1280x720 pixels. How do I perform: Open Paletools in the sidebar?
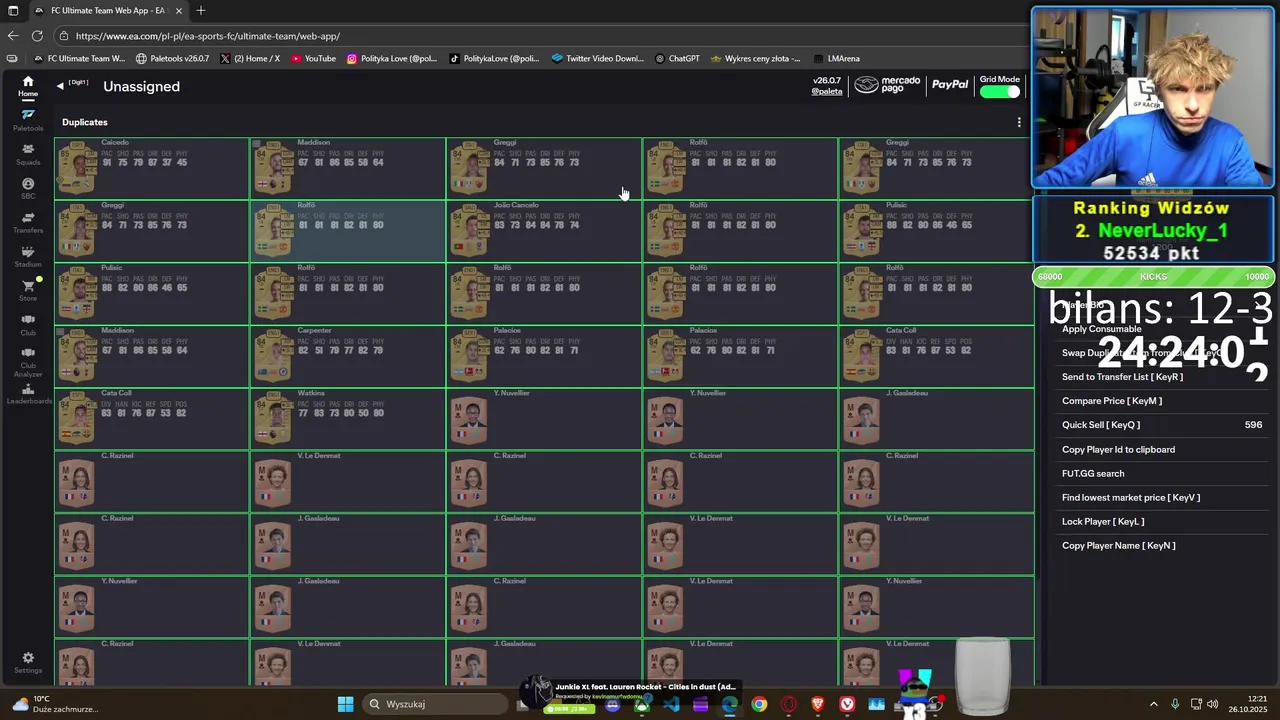pyautogui.click(x=28, y=120)
